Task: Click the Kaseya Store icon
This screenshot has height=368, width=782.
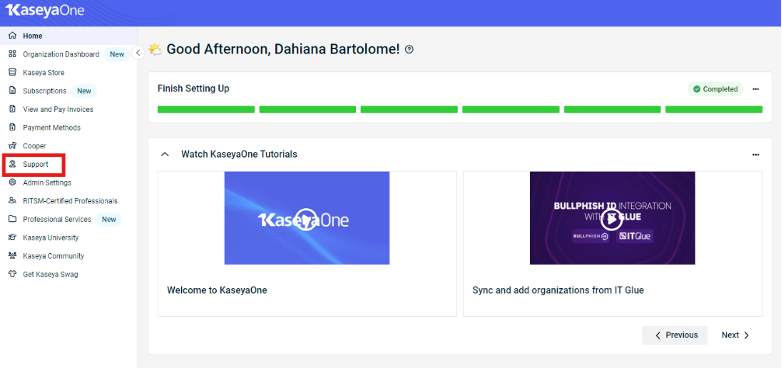Action: point(12,72)
